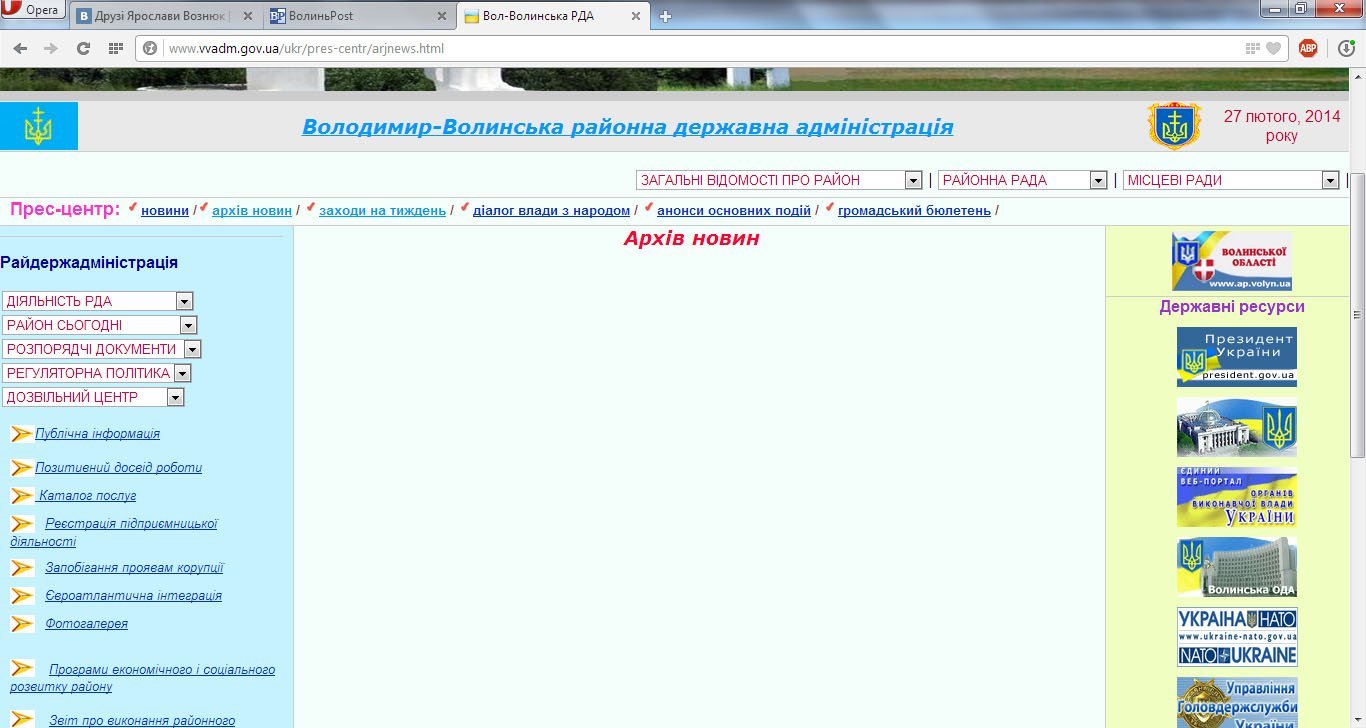1366x728 pixels.
Task: Click the heart bookmark icon in address bar
Action: 1273,48
